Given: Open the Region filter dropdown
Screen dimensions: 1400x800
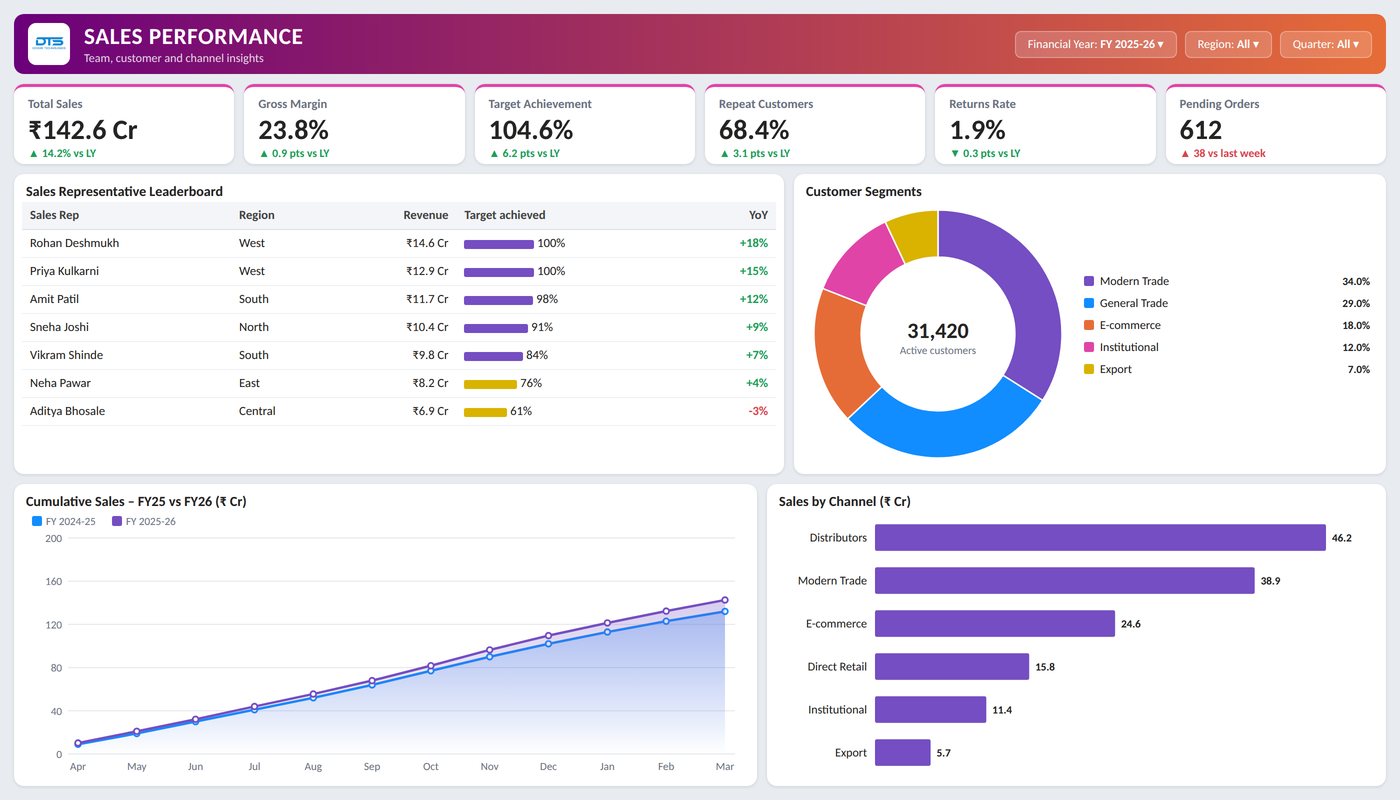Looking at the screenshot, I should pyautogui.click(x=1228, y=44).
